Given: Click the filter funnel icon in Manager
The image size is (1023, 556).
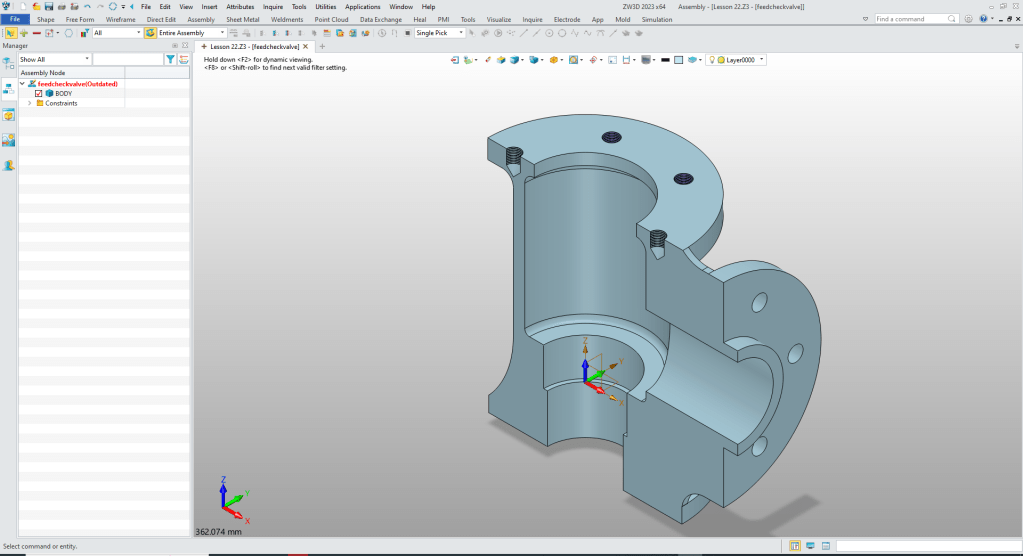Looking at the screenshot, I should point(171,60).
